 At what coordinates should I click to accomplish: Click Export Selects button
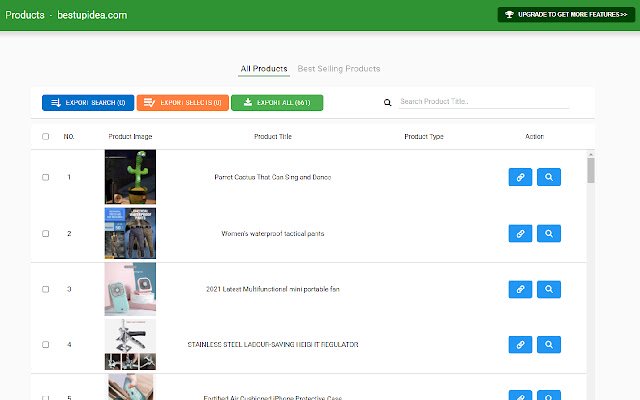182,102
